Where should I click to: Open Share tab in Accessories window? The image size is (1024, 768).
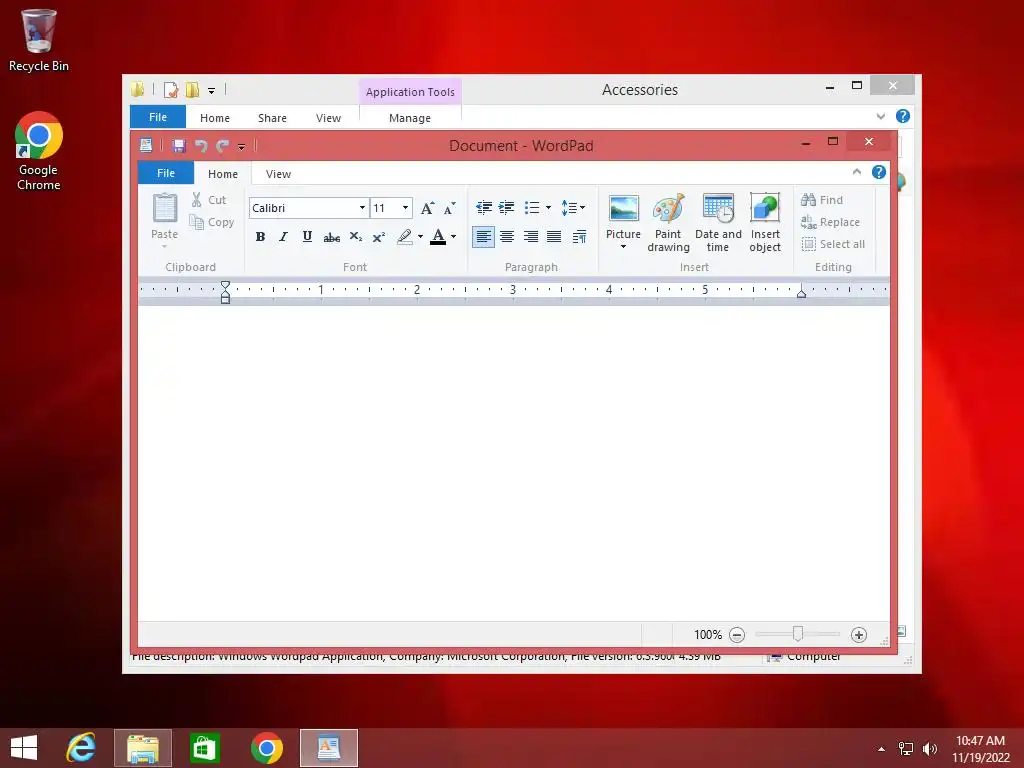point(272,118)
